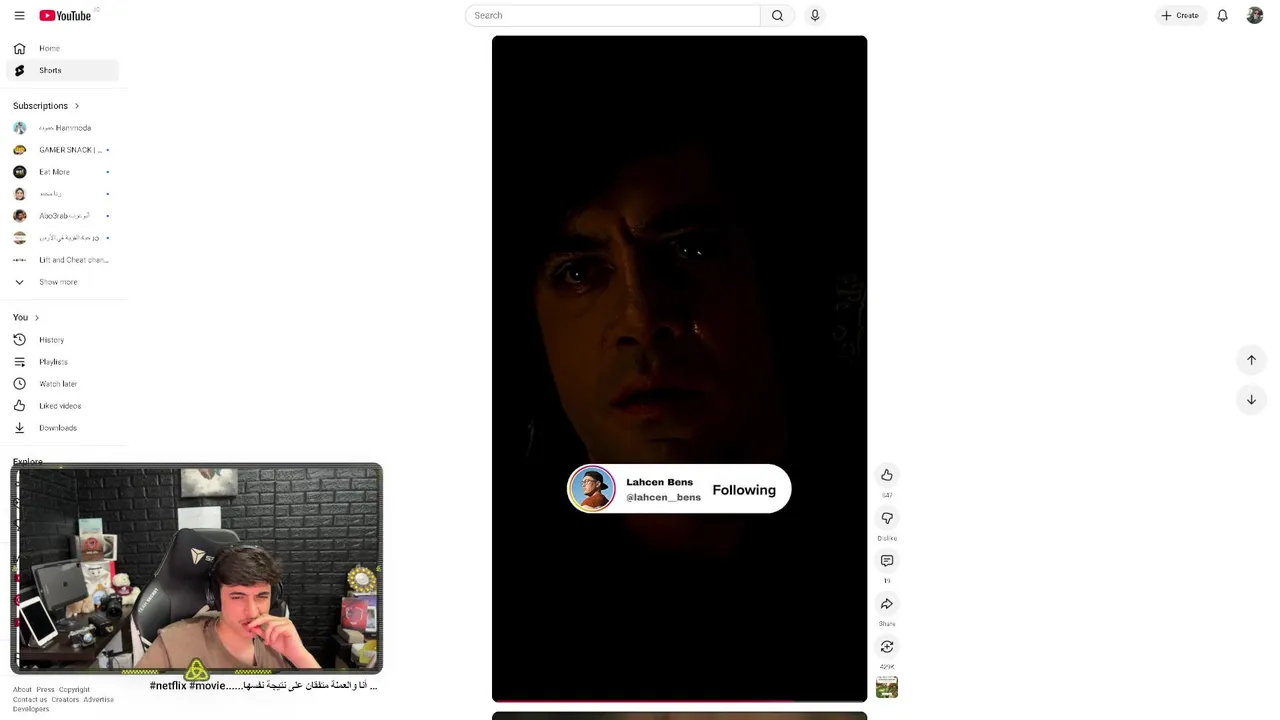Click the Eat More channel avatar
The width and height of the screenshot is (1280, 720).
pos(20,172)
